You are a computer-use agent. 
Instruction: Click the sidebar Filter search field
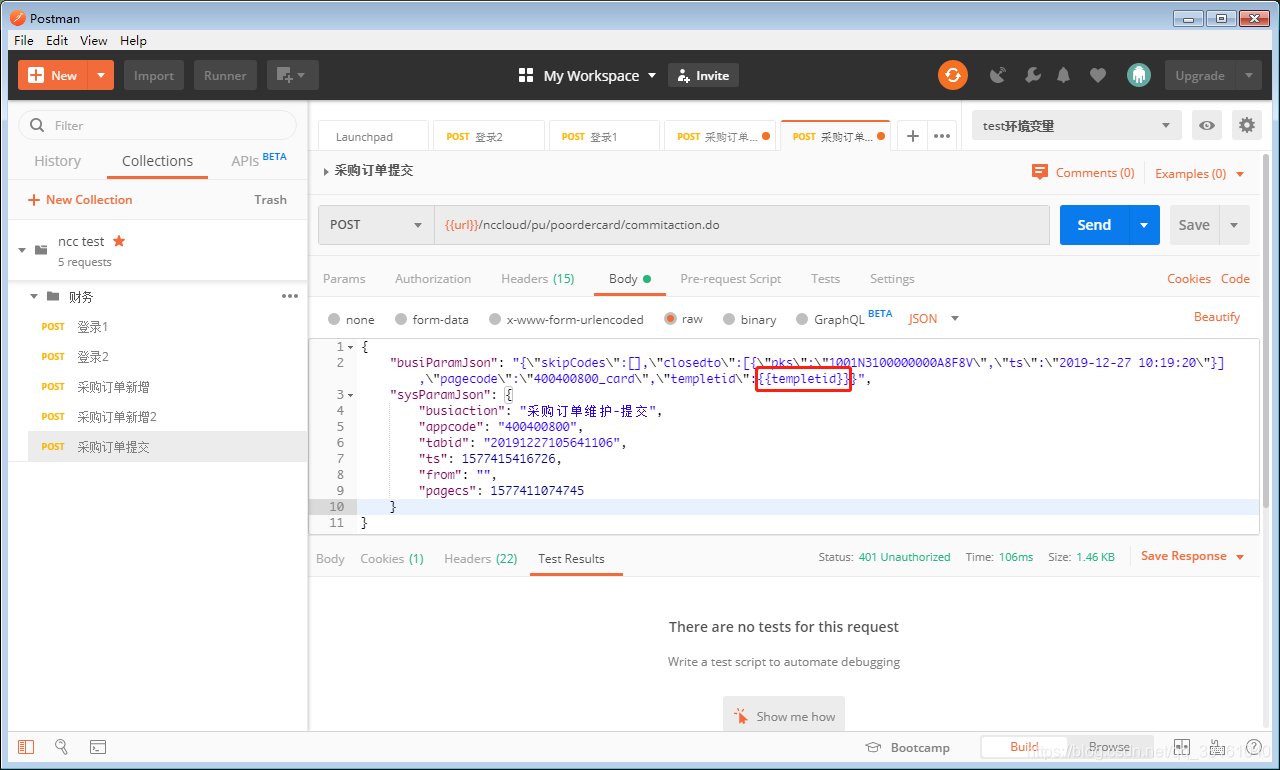click(158, 125)
